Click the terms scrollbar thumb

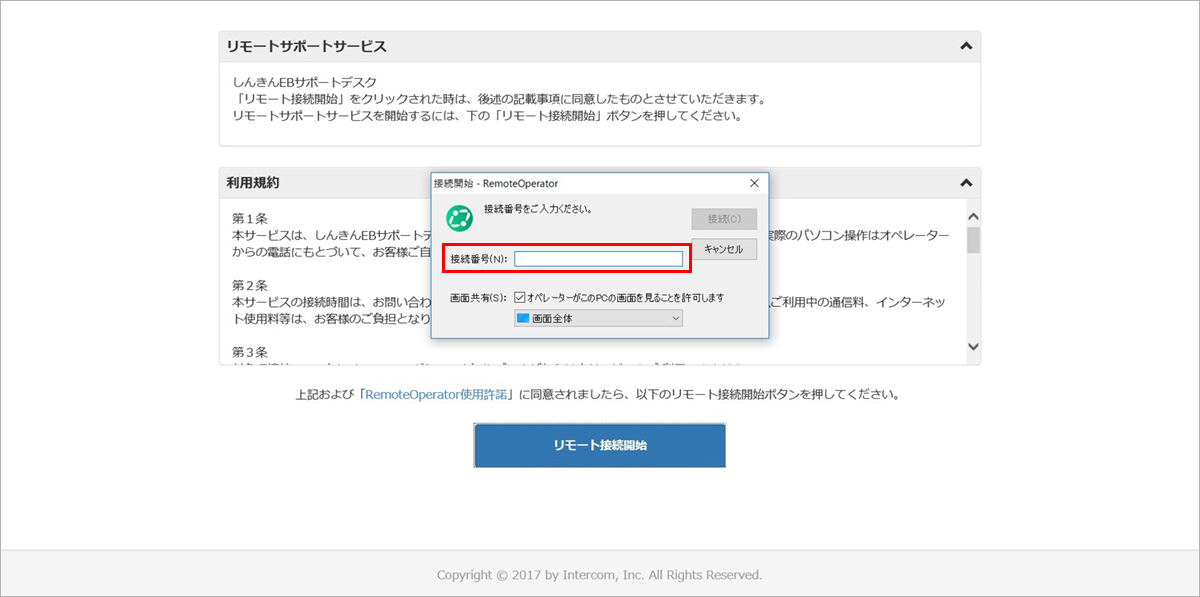pos(974,240)
